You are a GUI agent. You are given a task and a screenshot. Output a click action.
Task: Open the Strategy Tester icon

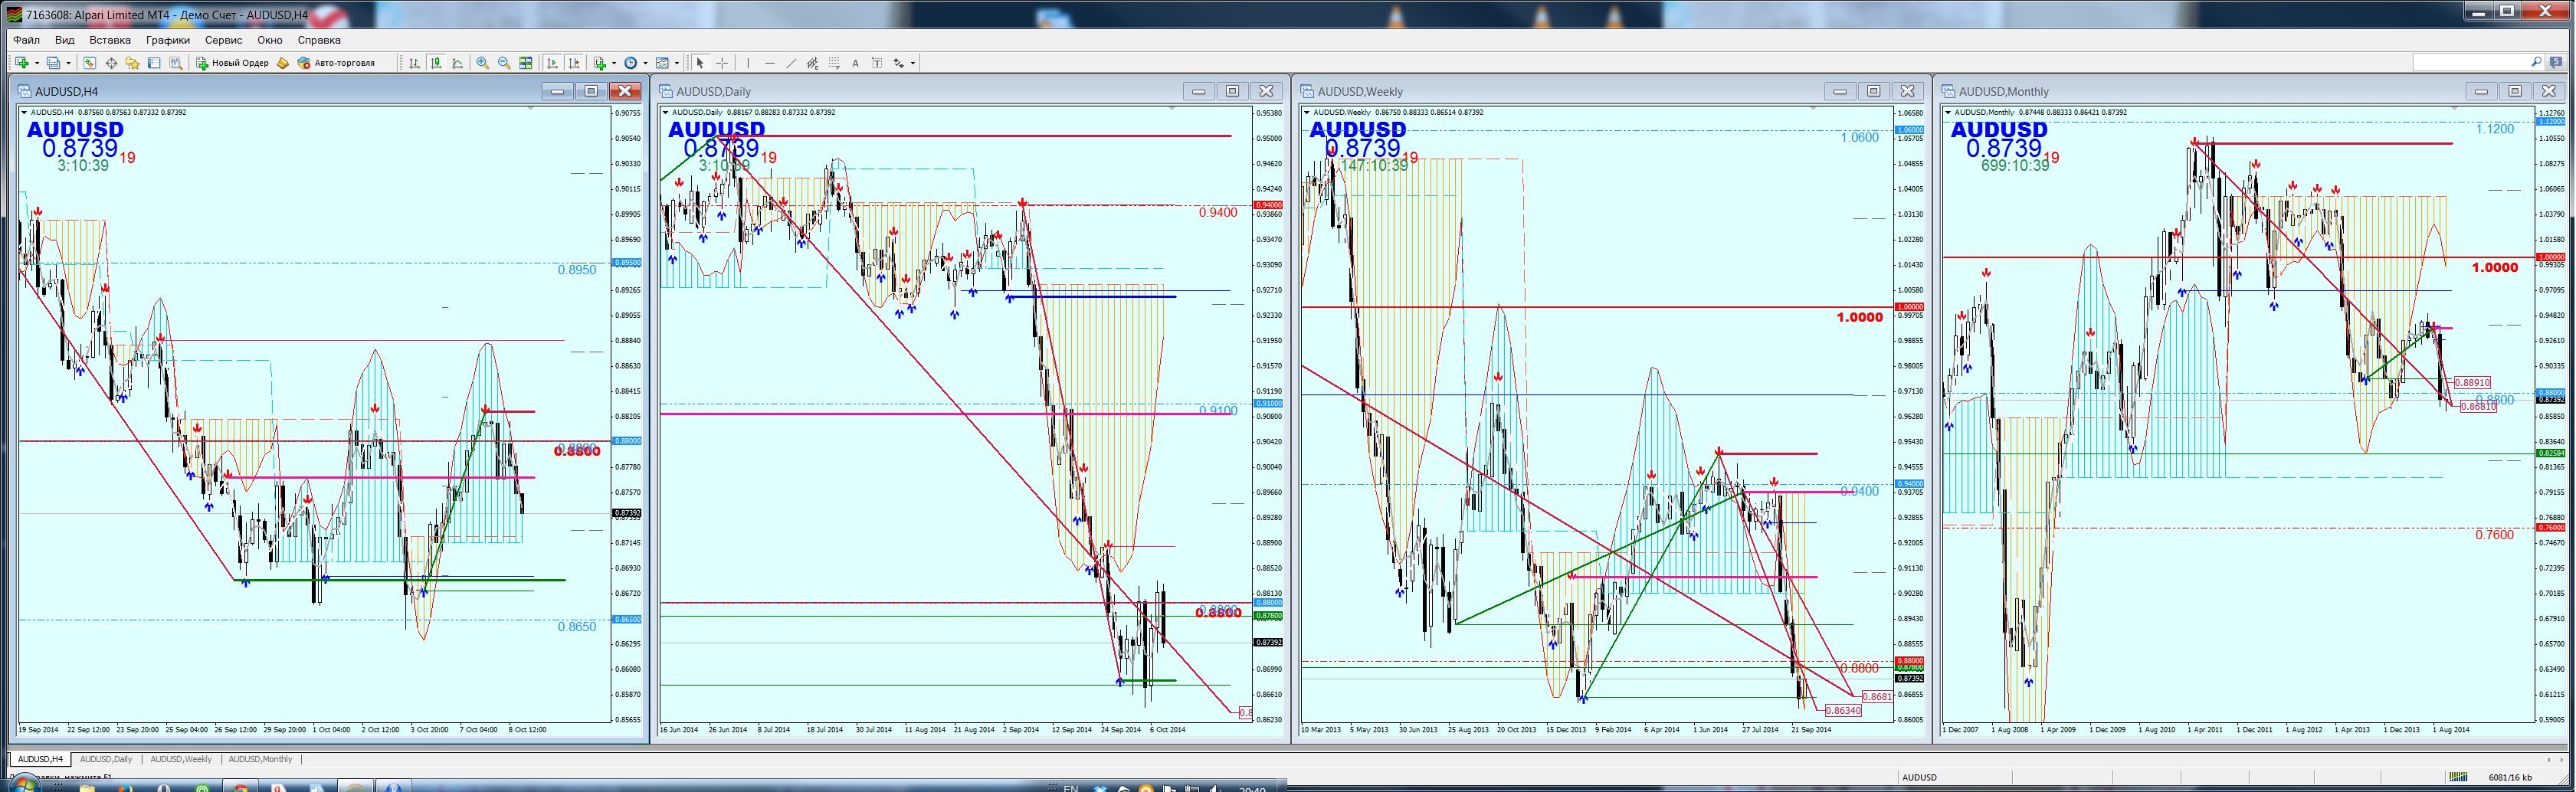tap(176, 63)
